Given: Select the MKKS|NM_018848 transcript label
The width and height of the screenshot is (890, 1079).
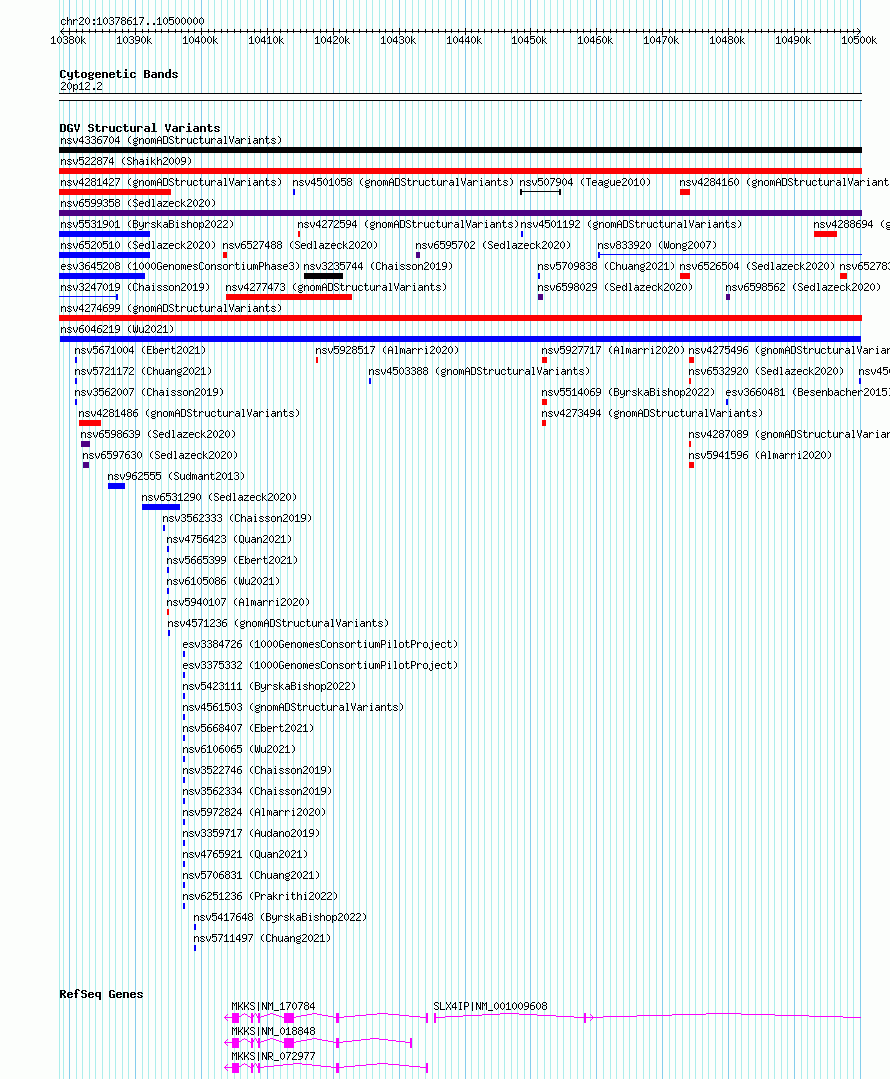Looking at the screenshot, I should click(273, 1031).
